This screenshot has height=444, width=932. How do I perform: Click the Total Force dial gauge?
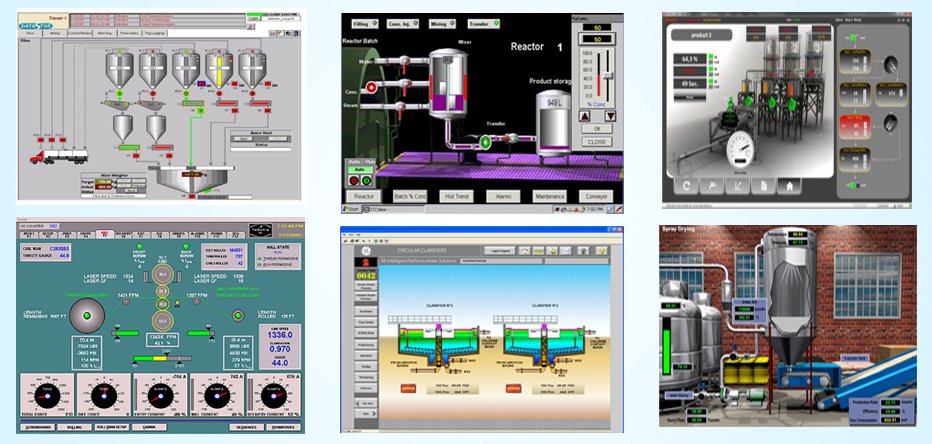coord(47,396)
